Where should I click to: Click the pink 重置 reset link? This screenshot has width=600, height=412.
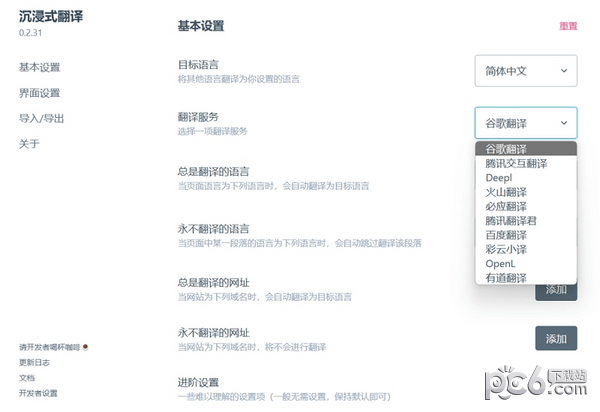pos(568,26)
